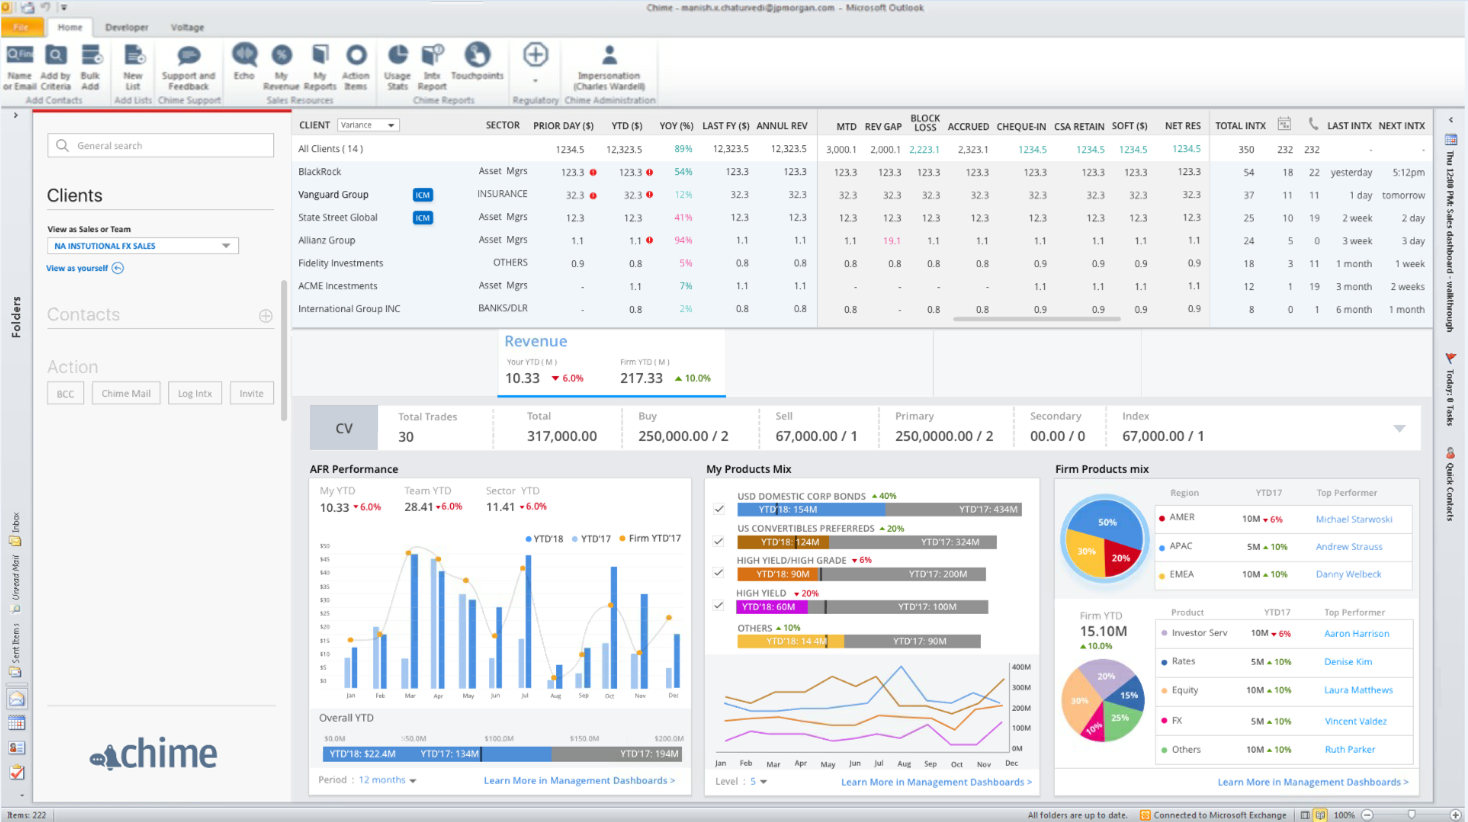Click the Invite button

tap(252, 394)
